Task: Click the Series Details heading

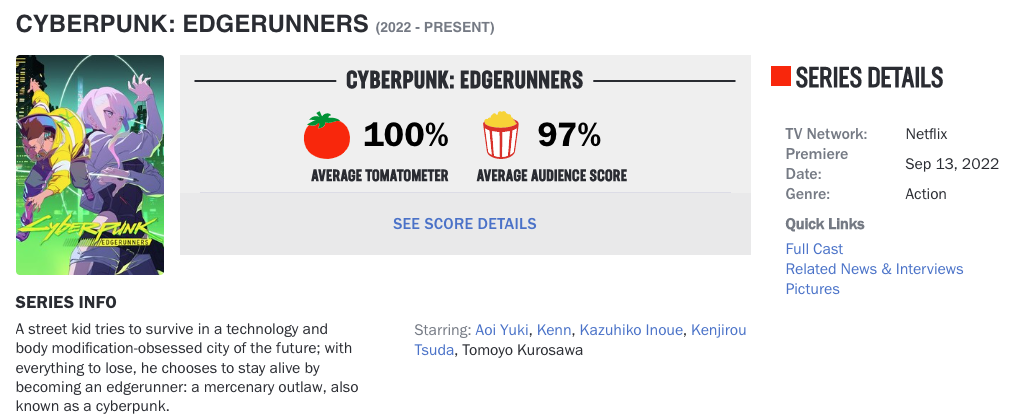Action: coord(869,77)
